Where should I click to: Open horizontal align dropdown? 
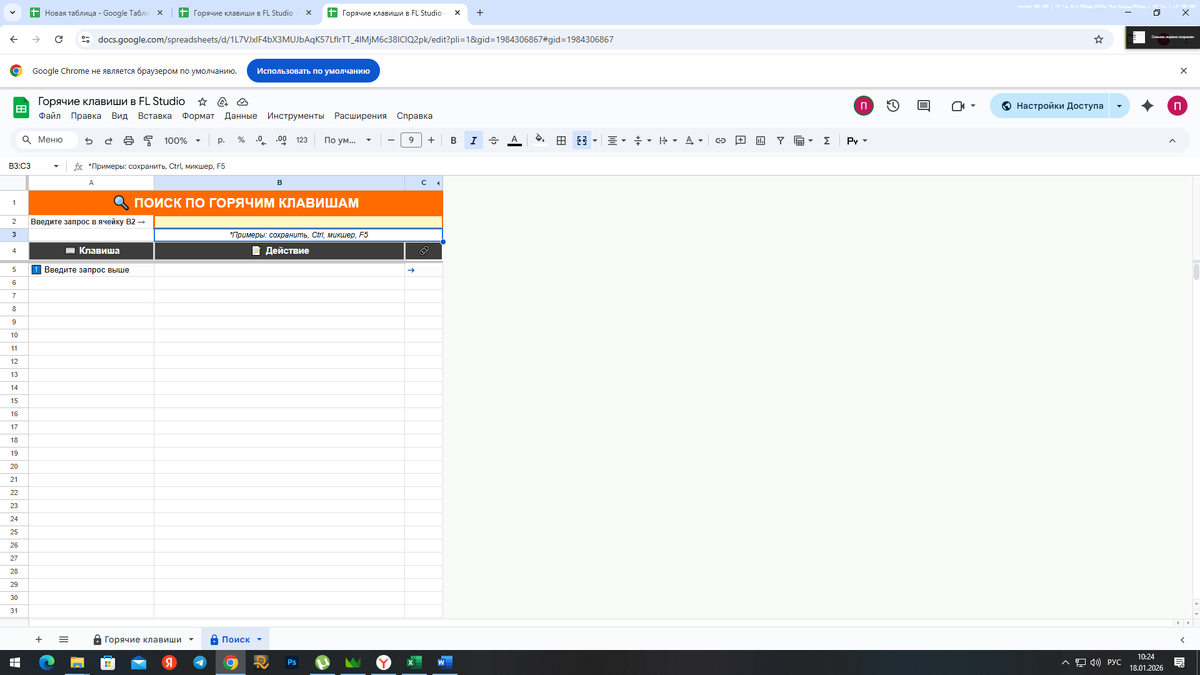[615, 140]
